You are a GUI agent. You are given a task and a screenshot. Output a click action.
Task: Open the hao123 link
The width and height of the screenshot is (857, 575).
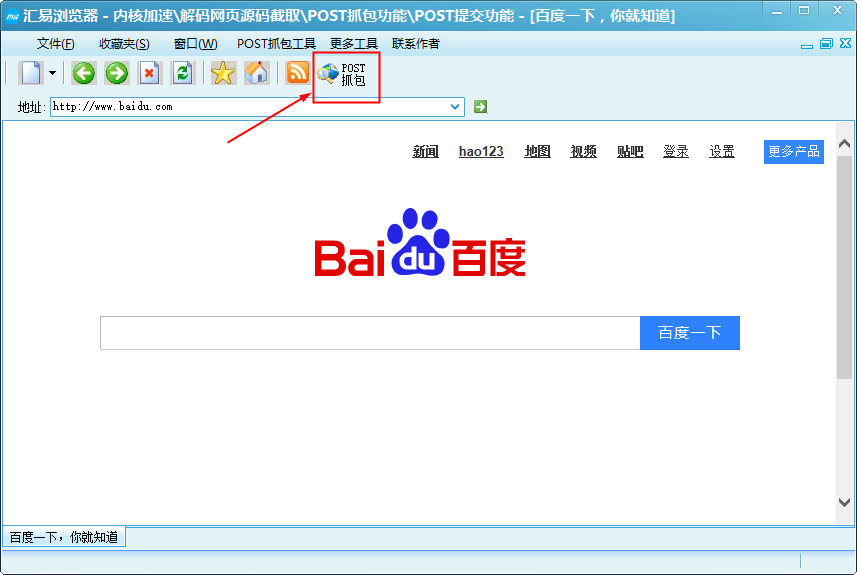(x=481, y=151)
